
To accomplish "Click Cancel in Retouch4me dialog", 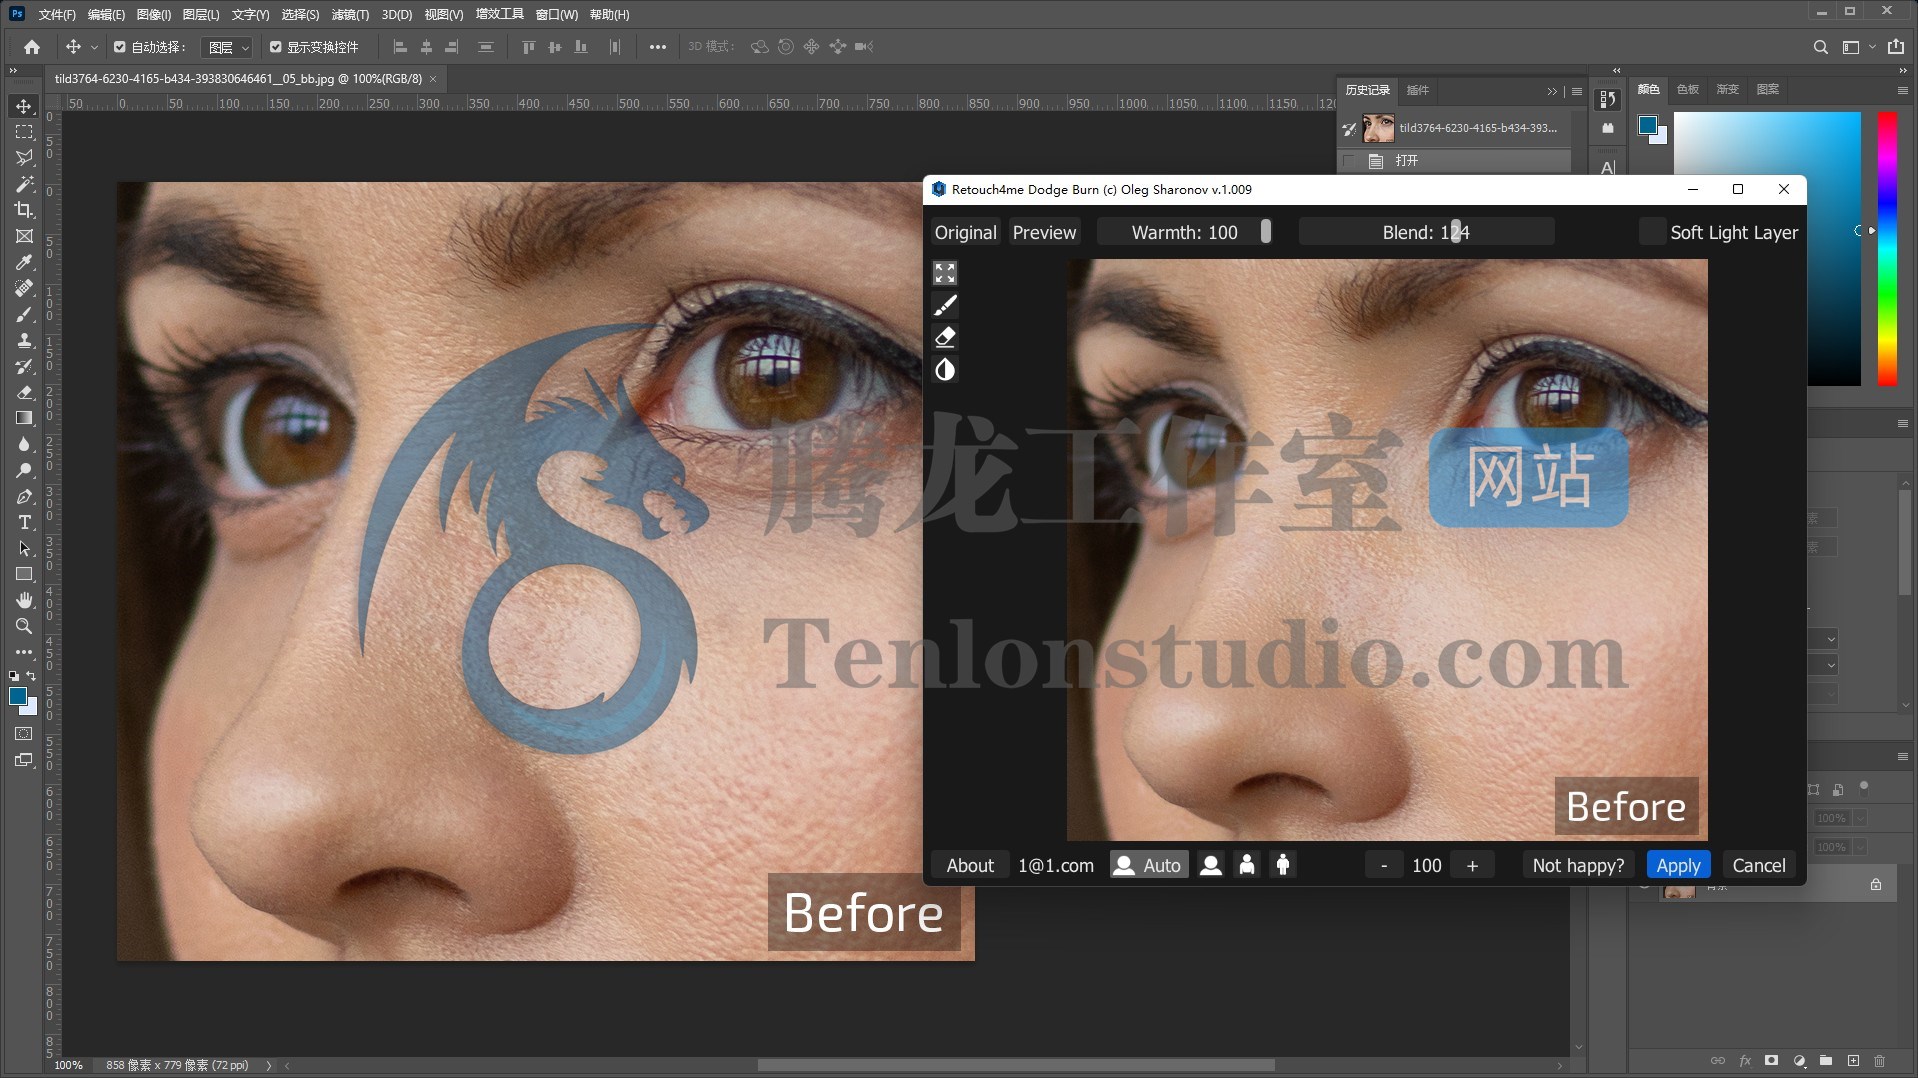I will coord(1759,865).
